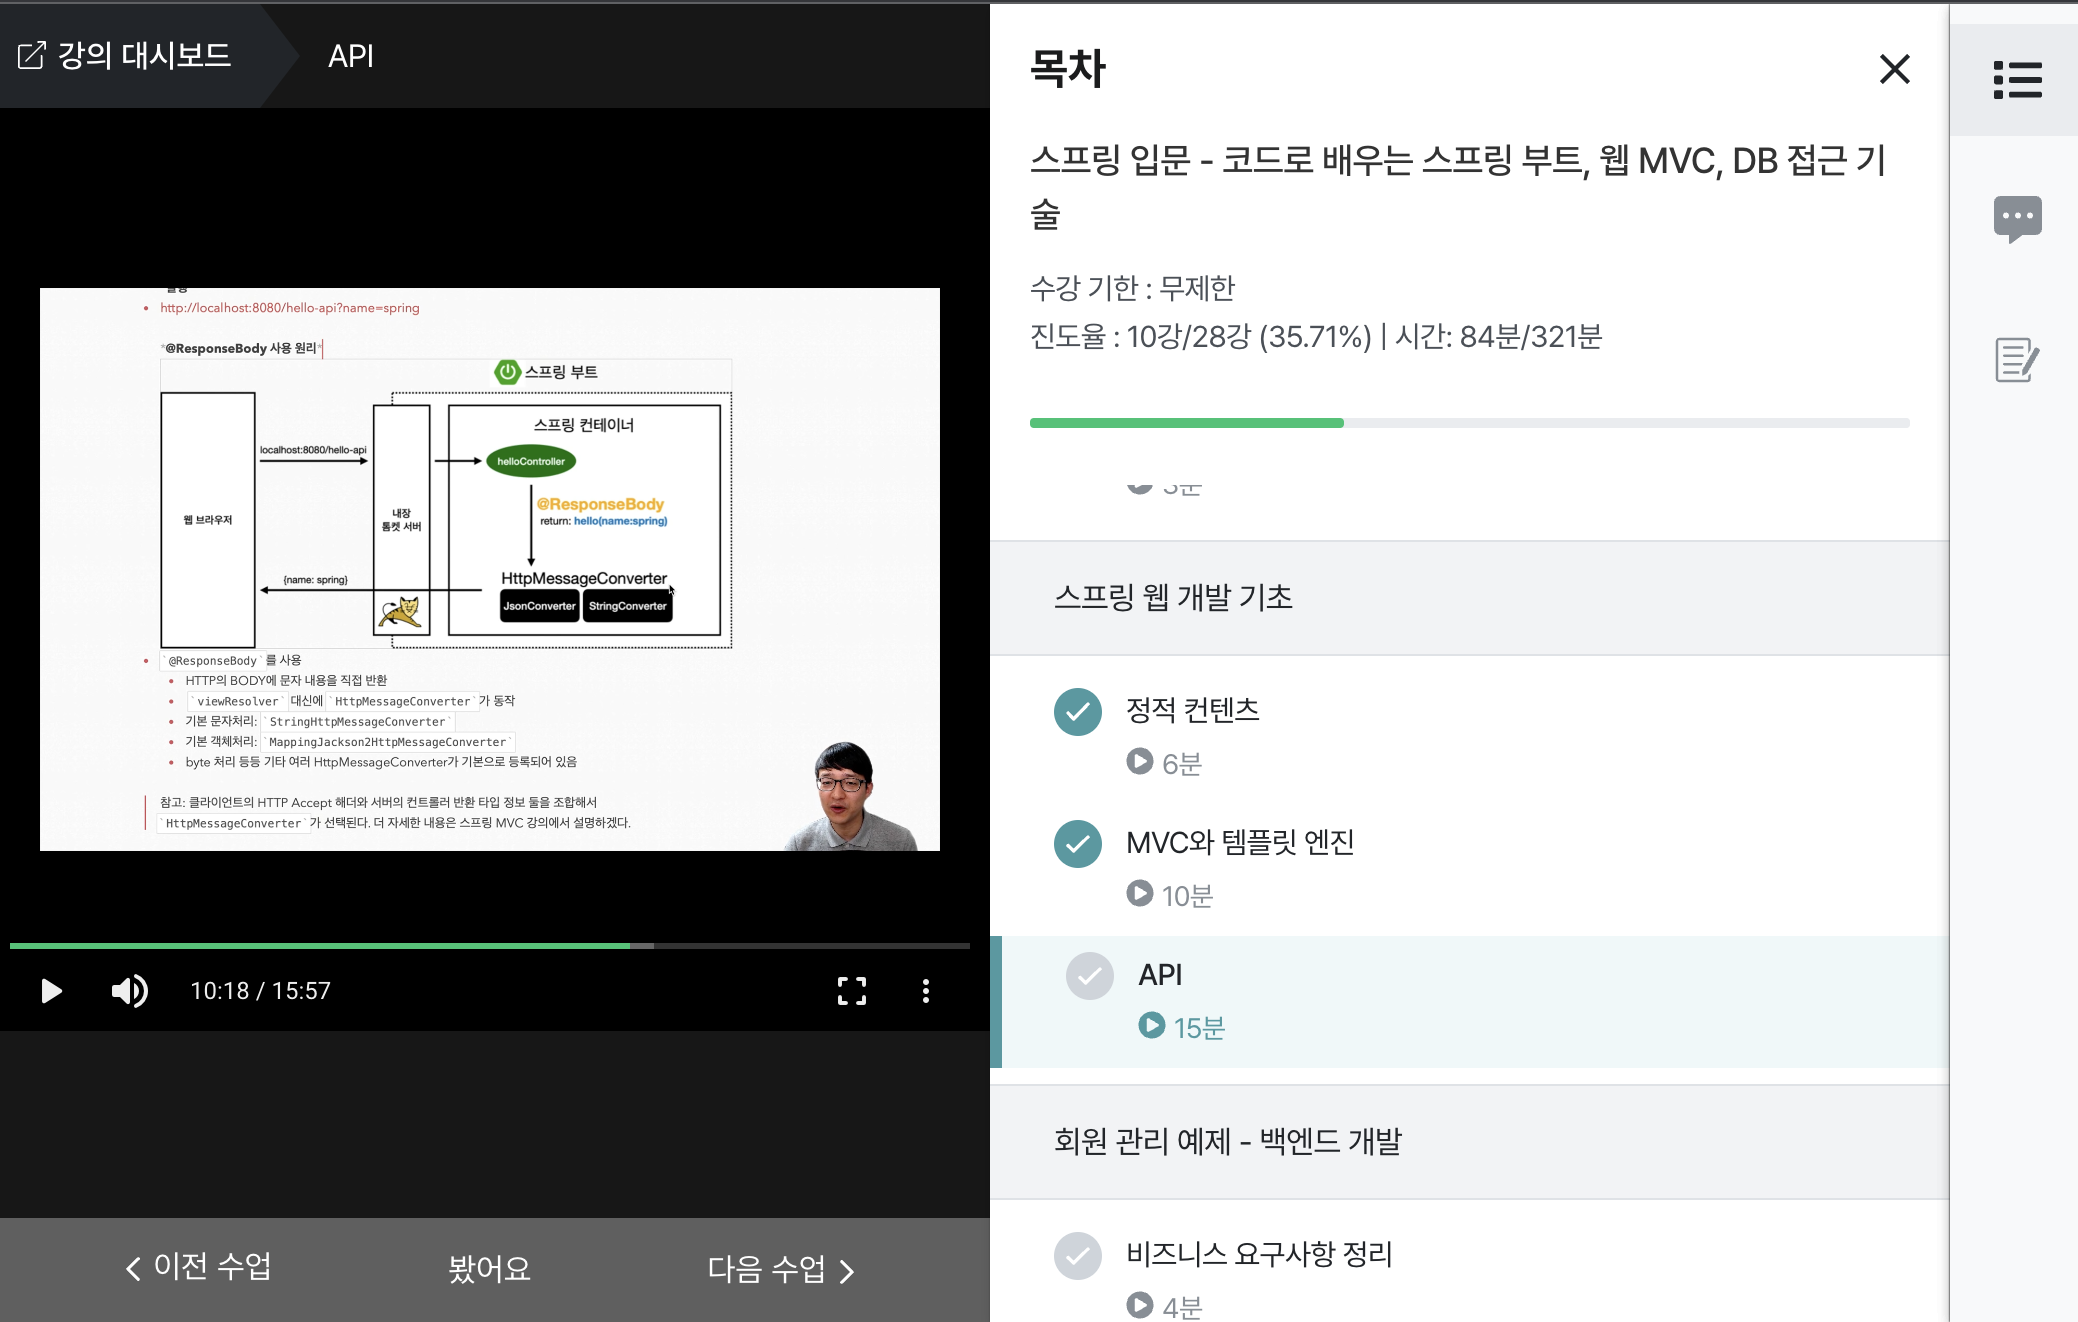Go to next lesson with 다음 수업
The height and width of the screenshot is (1322, 2078).
tap(781, 1270)
